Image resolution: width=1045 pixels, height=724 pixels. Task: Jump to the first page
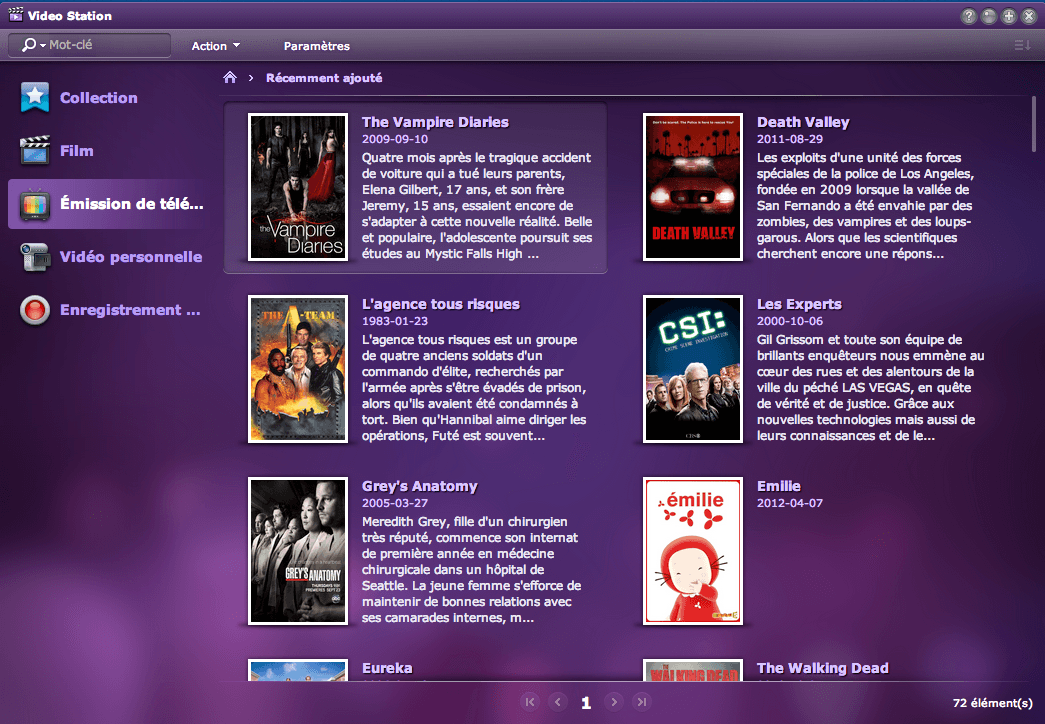(x=530, y=701)
